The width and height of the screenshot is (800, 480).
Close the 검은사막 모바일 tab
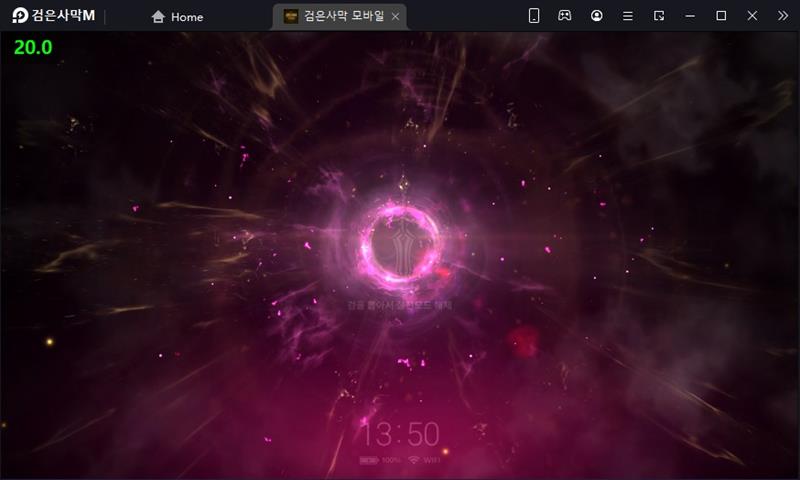pos(395,17)
